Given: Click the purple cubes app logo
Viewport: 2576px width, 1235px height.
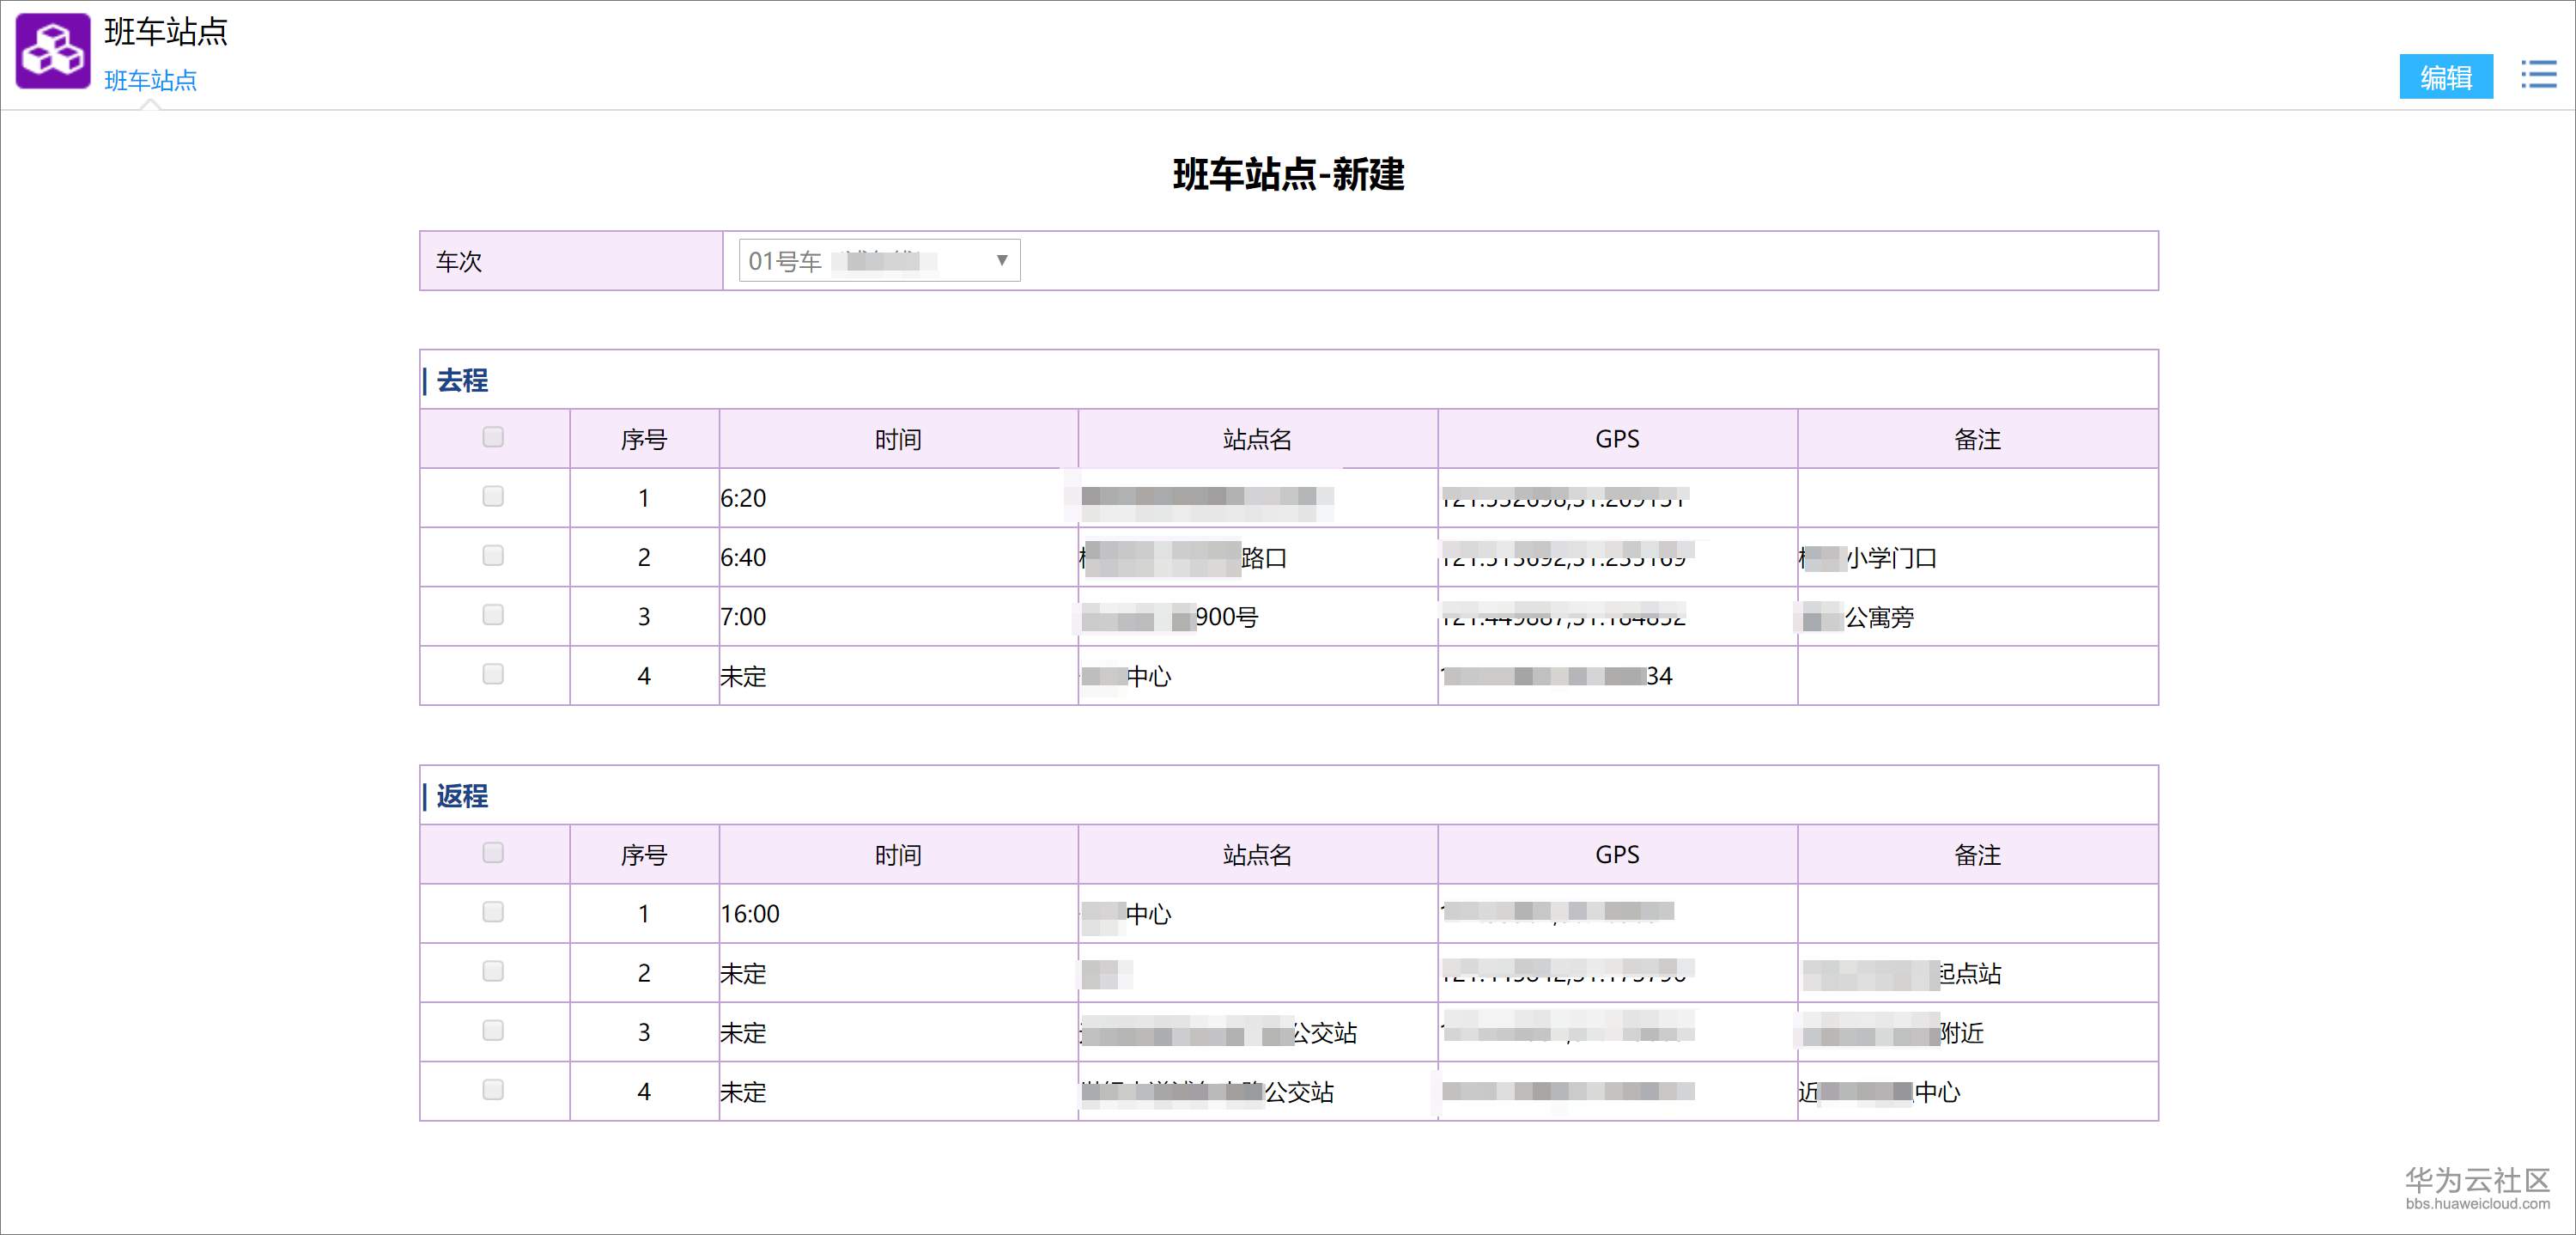Looking at the screenshot, I should [53, 50].
